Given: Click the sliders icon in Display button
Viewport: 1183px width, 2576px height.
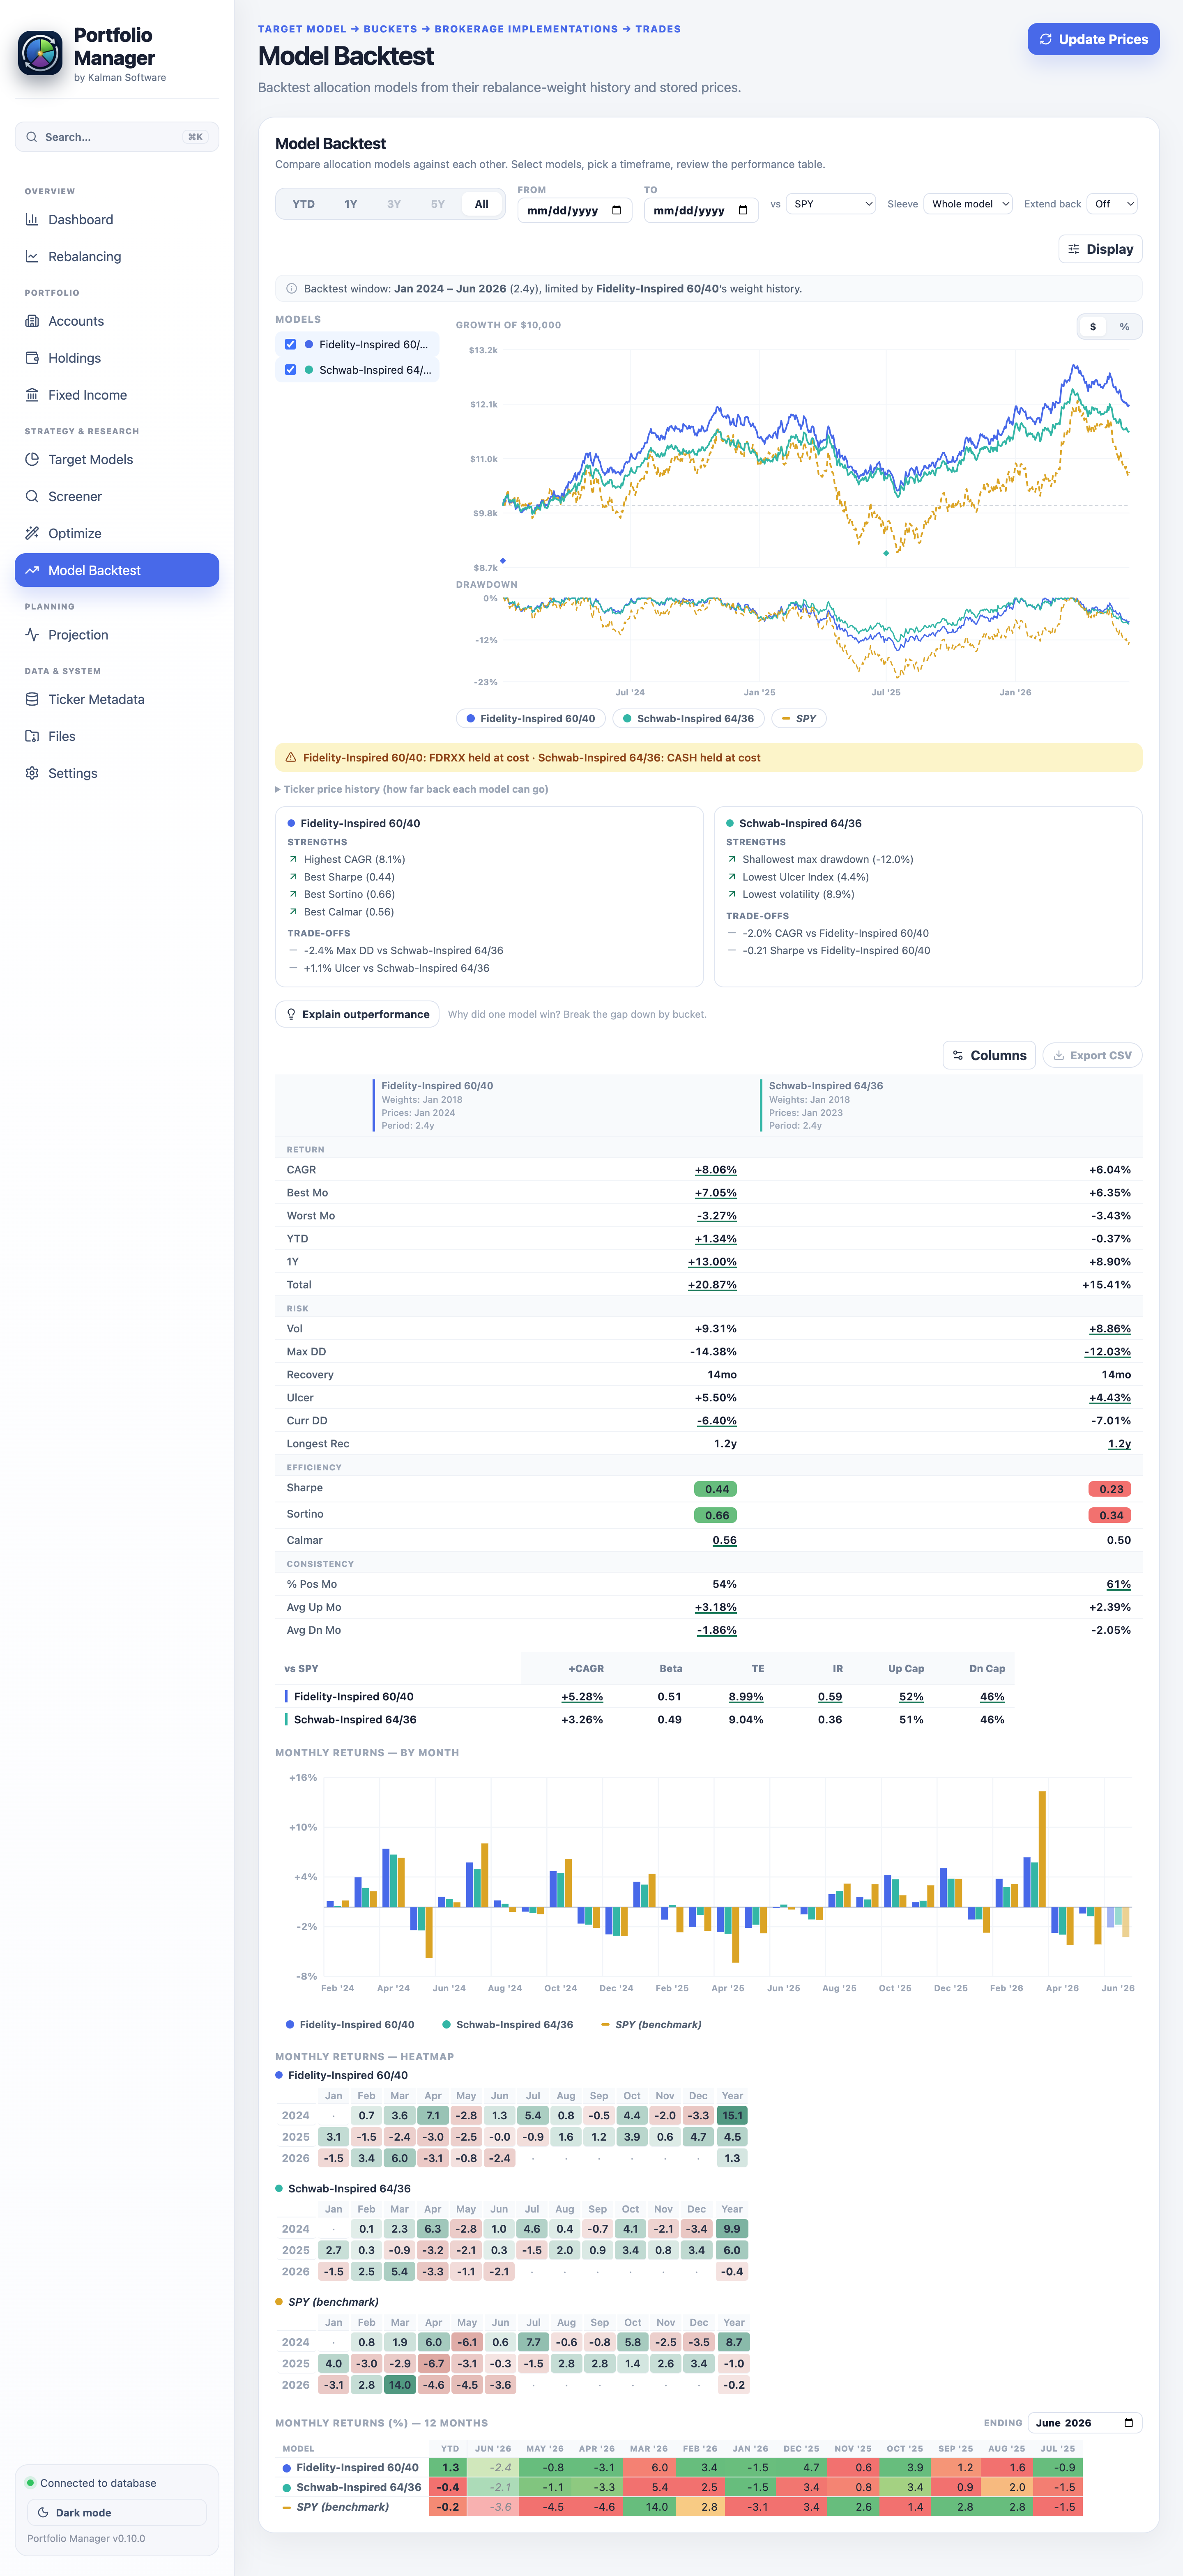Looking at the screenshot, I should click(x=1074, y=249).
